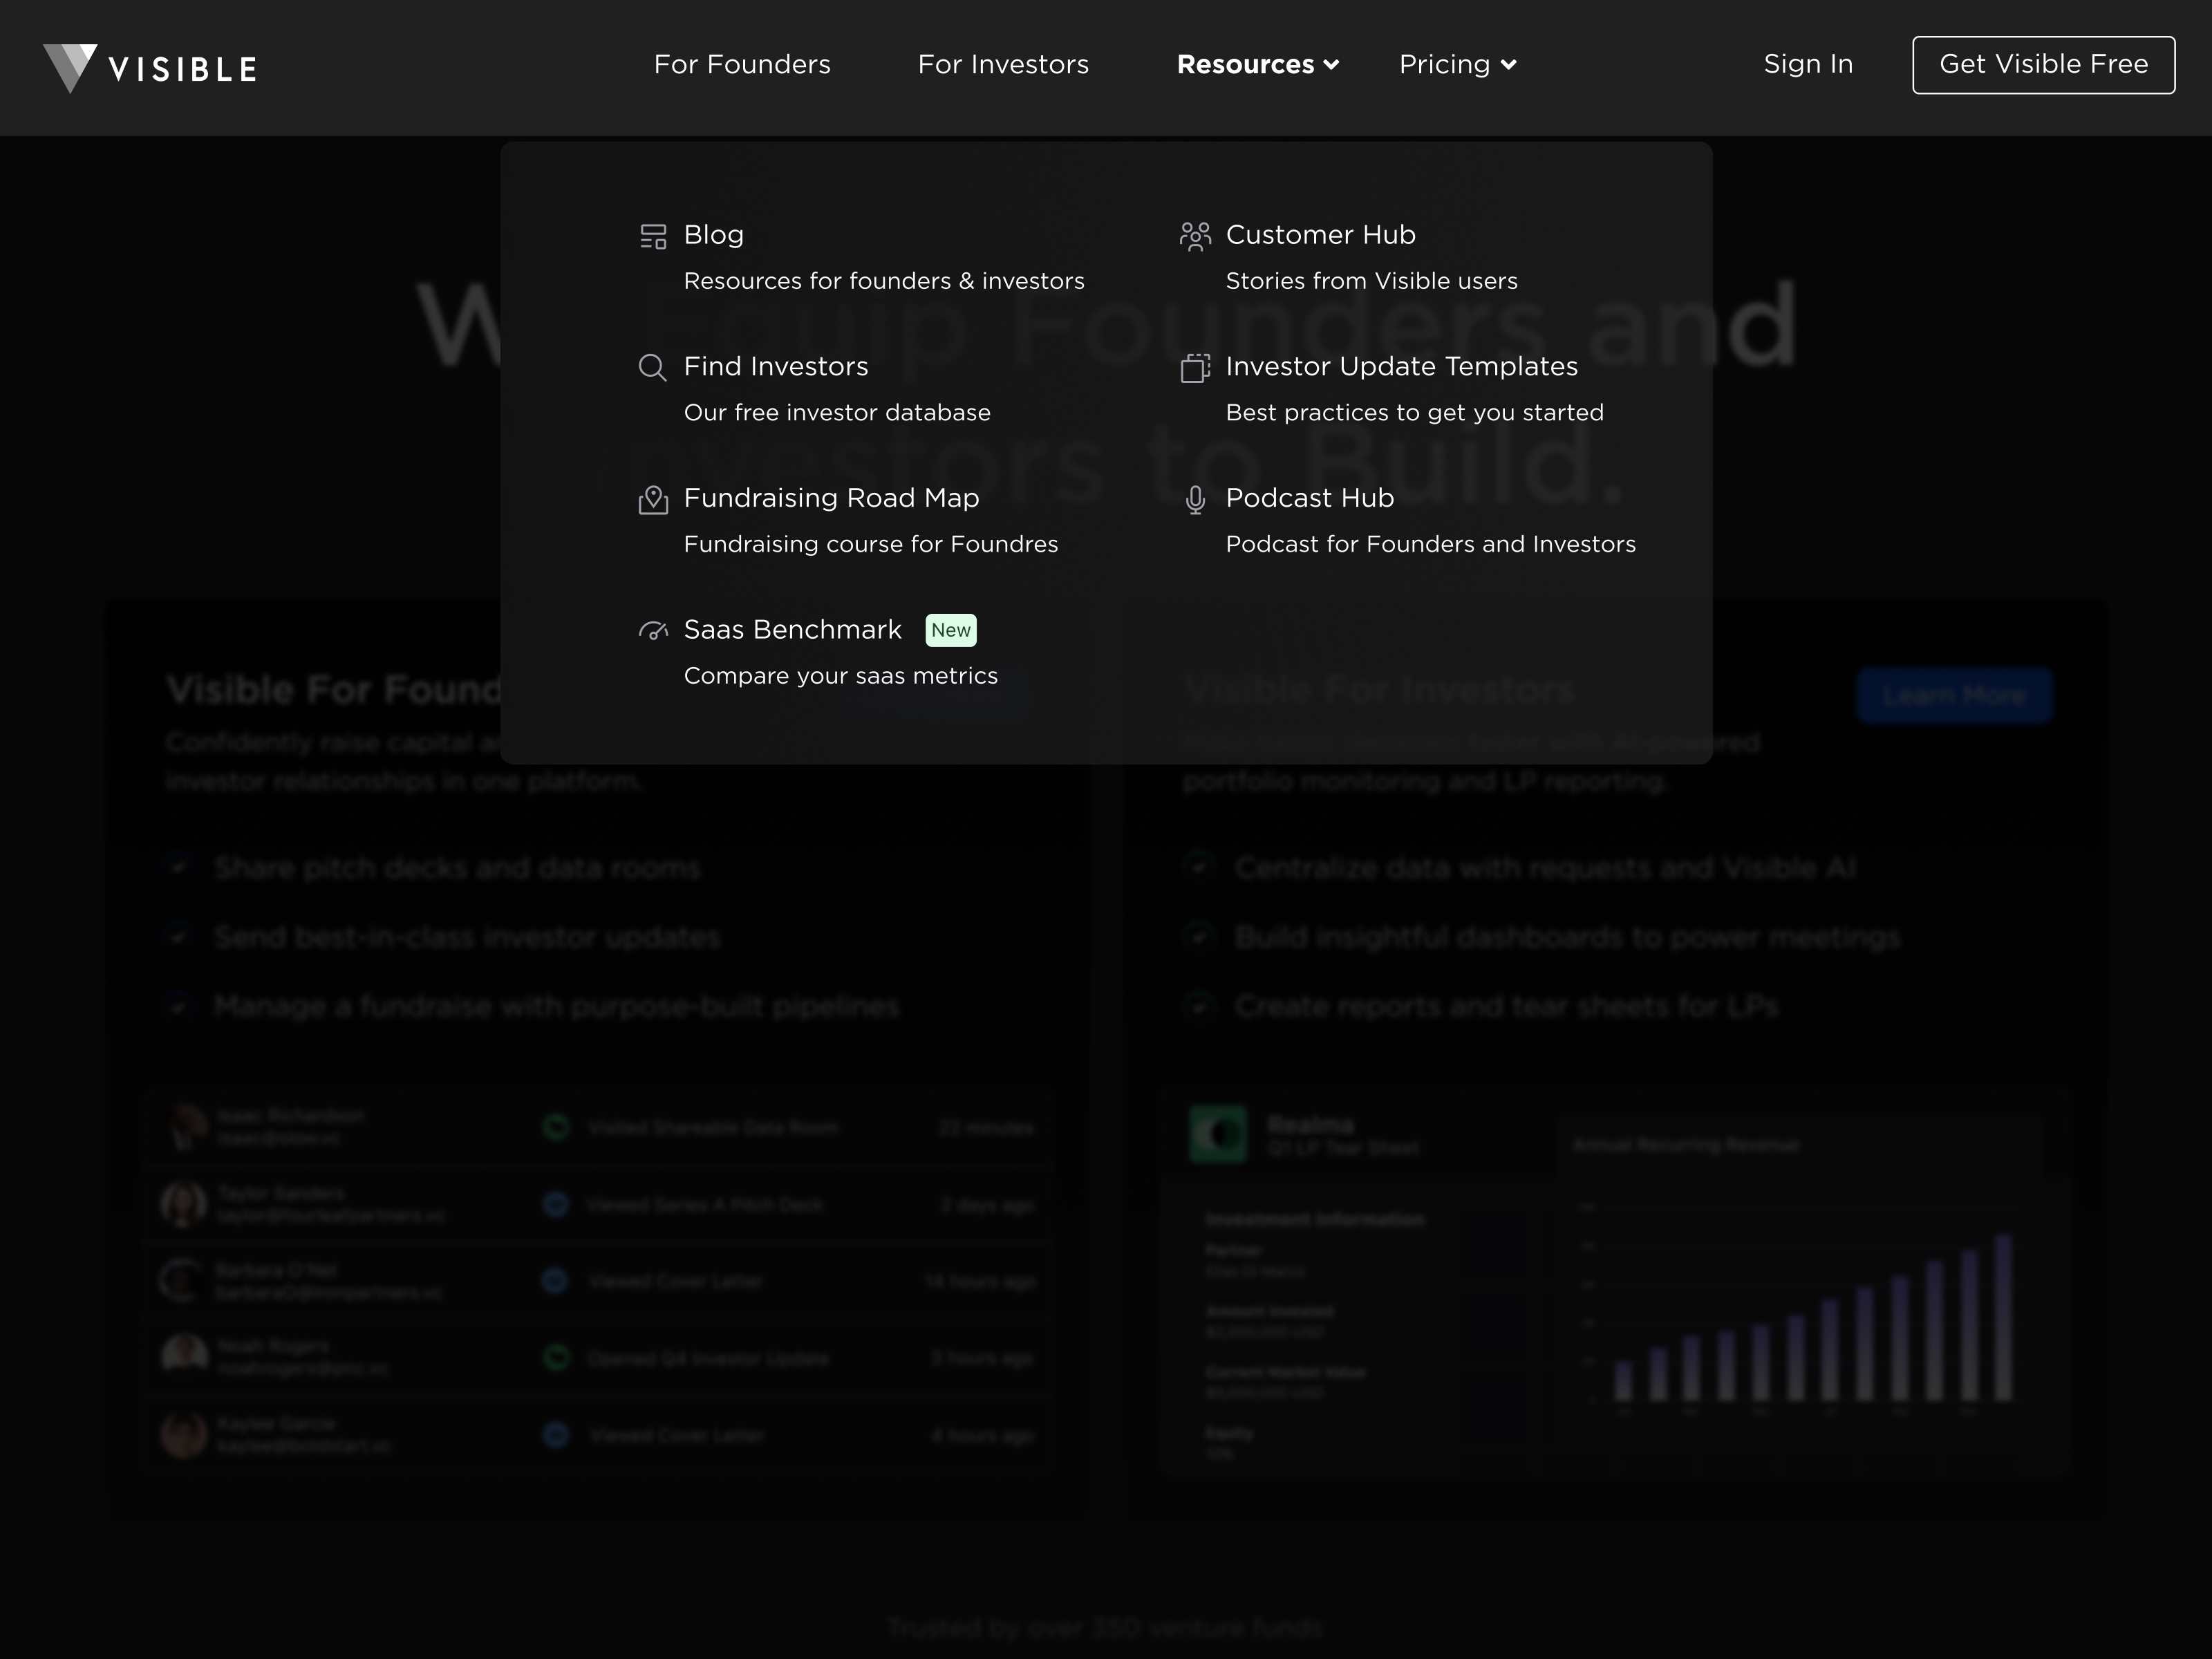The image size is (2212, 1659).
Task: Click the Find Investors magnifier icon
Action: 653,367
